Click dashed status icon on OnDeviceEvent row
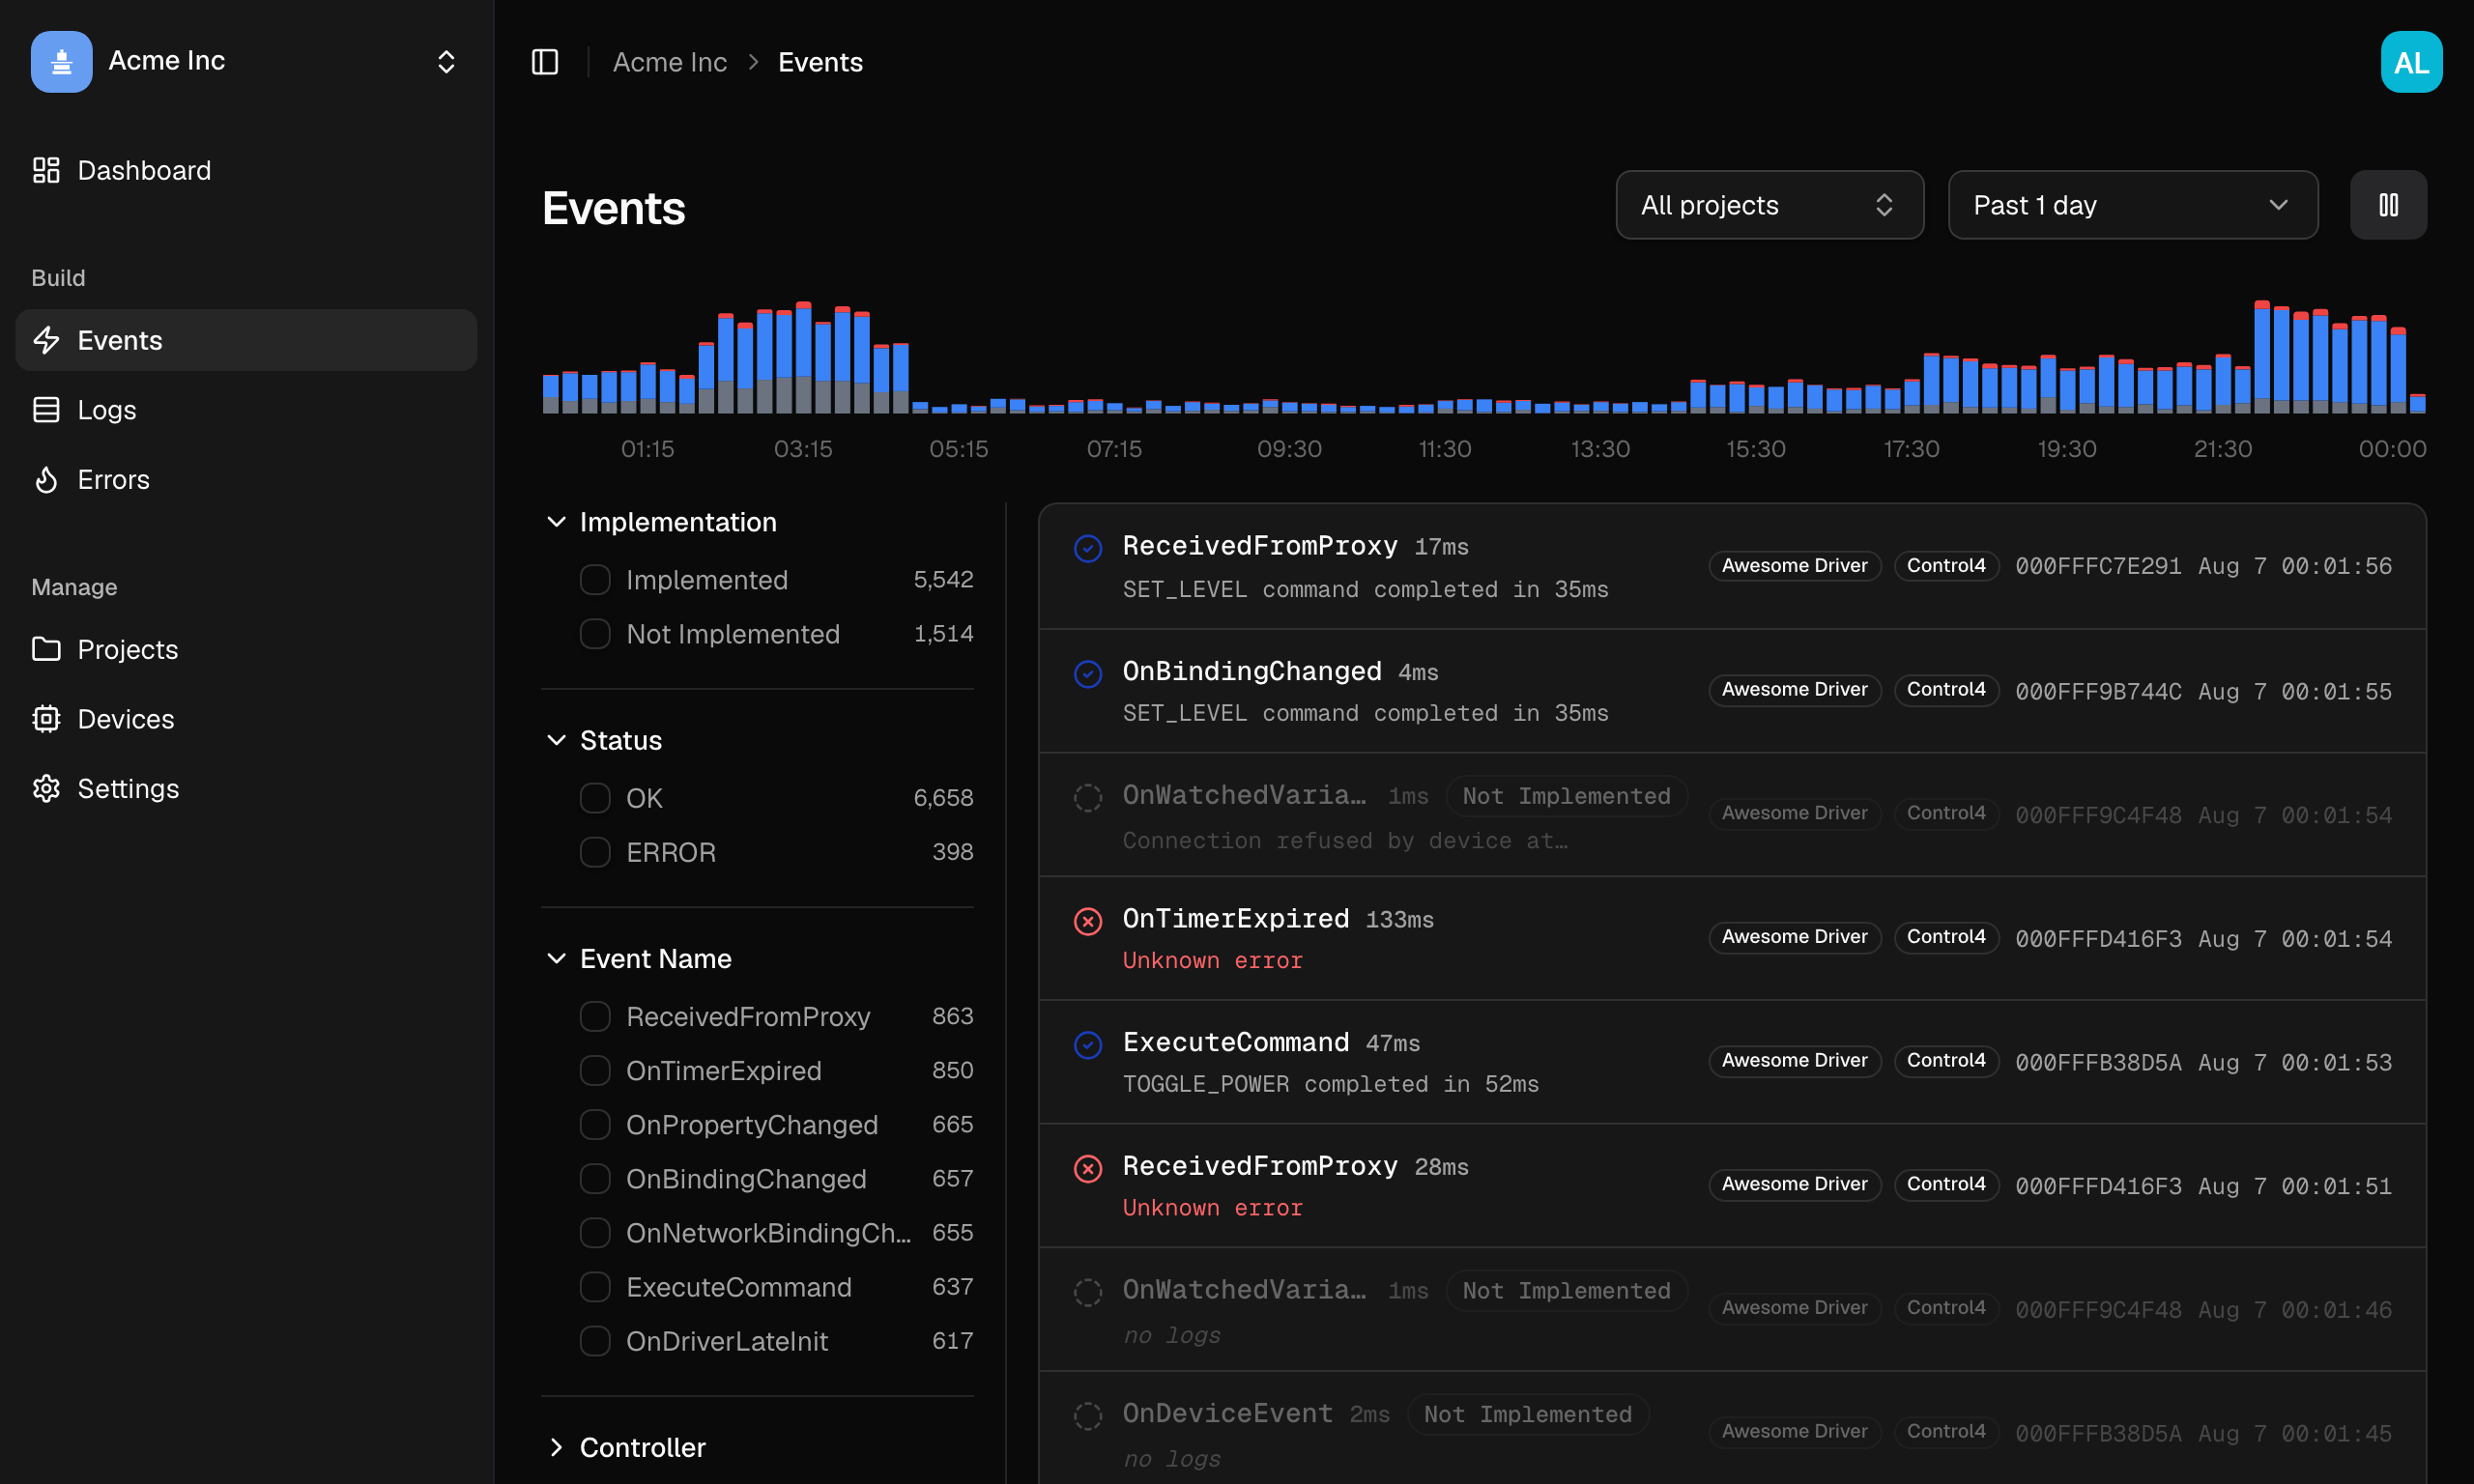2474x1484 pixels. click(1088, 1416)
